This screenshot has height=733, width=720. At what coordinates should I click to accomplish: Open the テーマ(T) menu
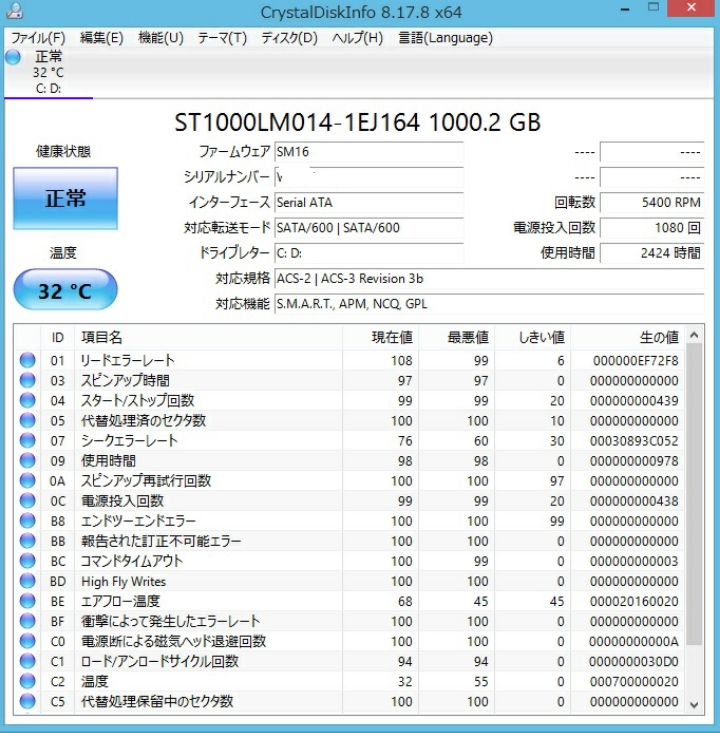pyautogui.click(x=222, y=38)
